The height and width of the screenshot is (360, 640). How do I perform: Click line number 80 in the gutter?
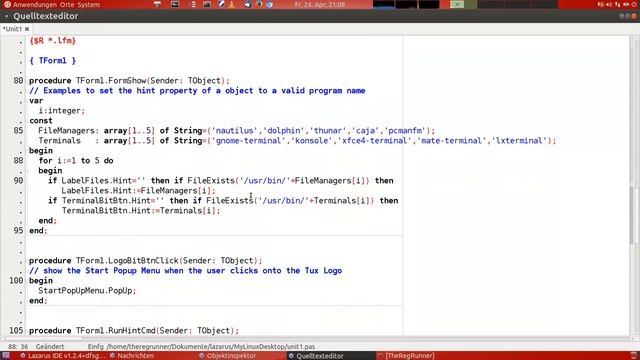point(18,80)
